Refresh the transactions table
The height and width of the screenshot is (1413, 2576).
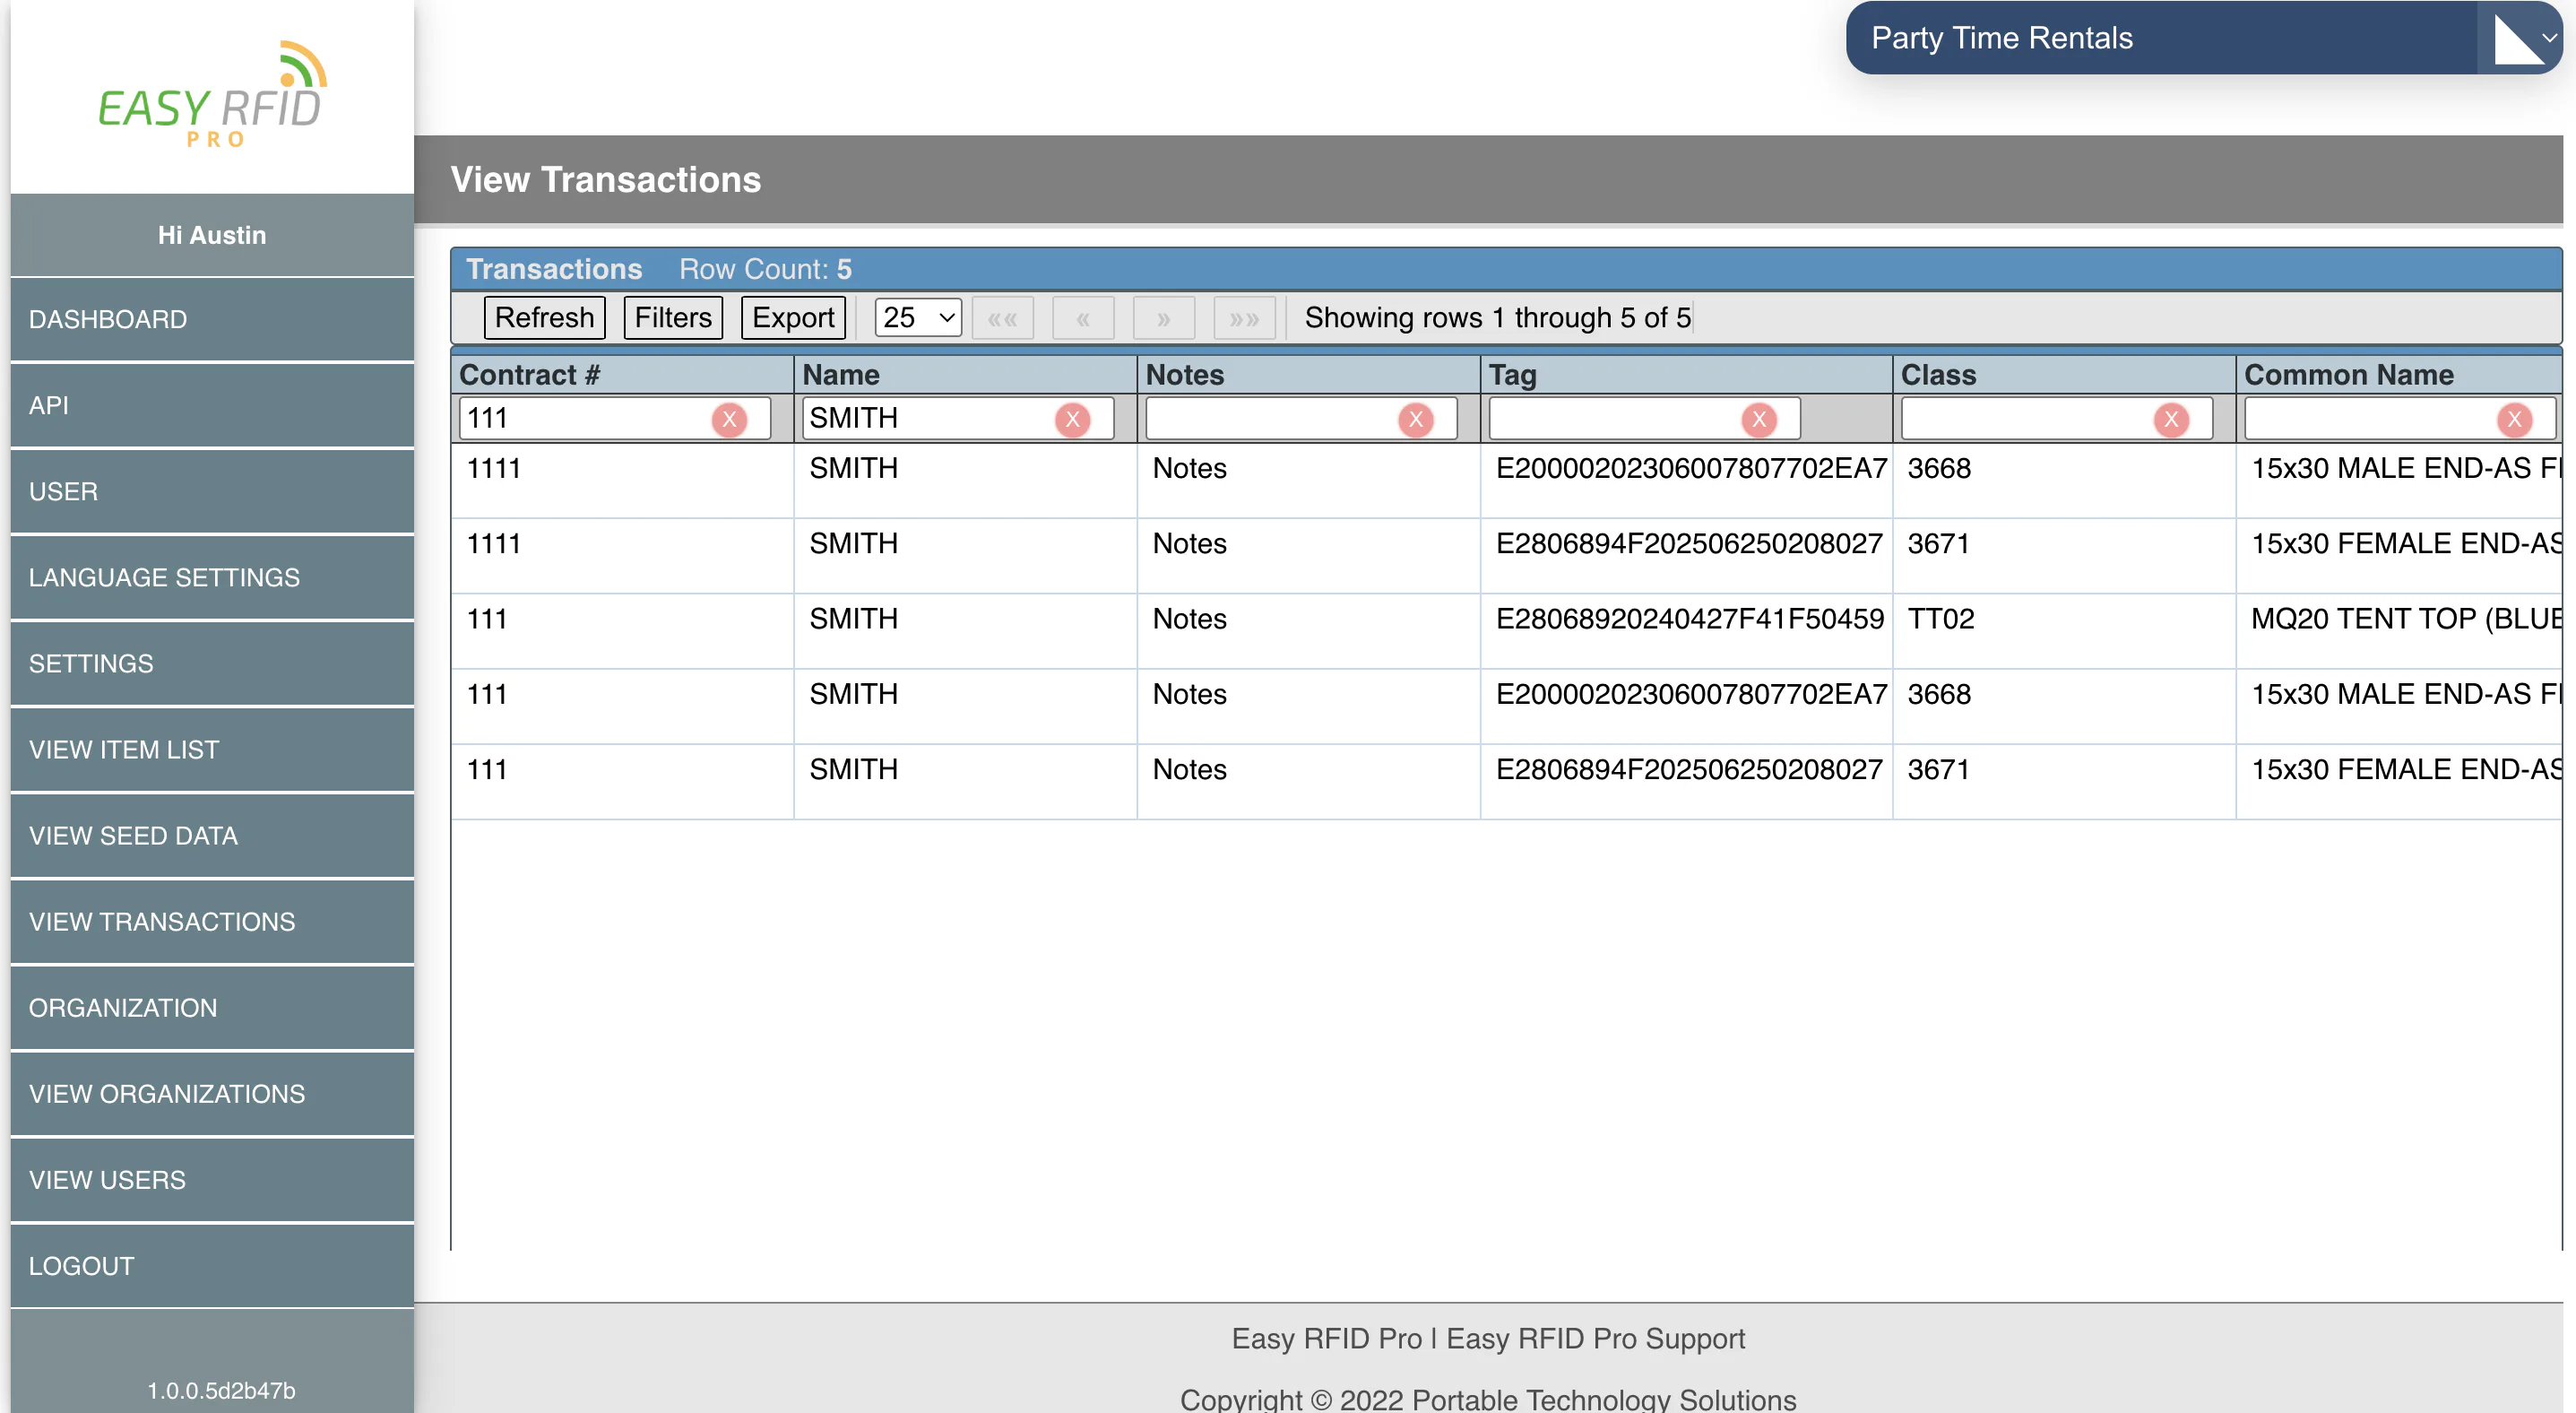click(544, 318)
